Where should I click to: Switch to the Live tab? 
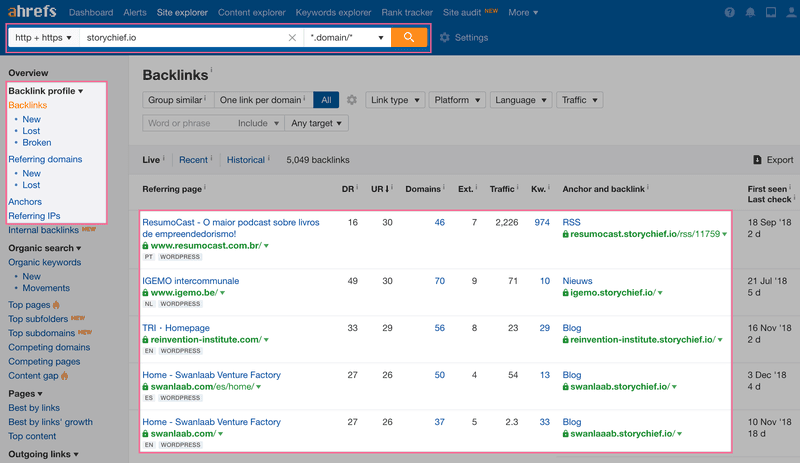coord(151,160)
